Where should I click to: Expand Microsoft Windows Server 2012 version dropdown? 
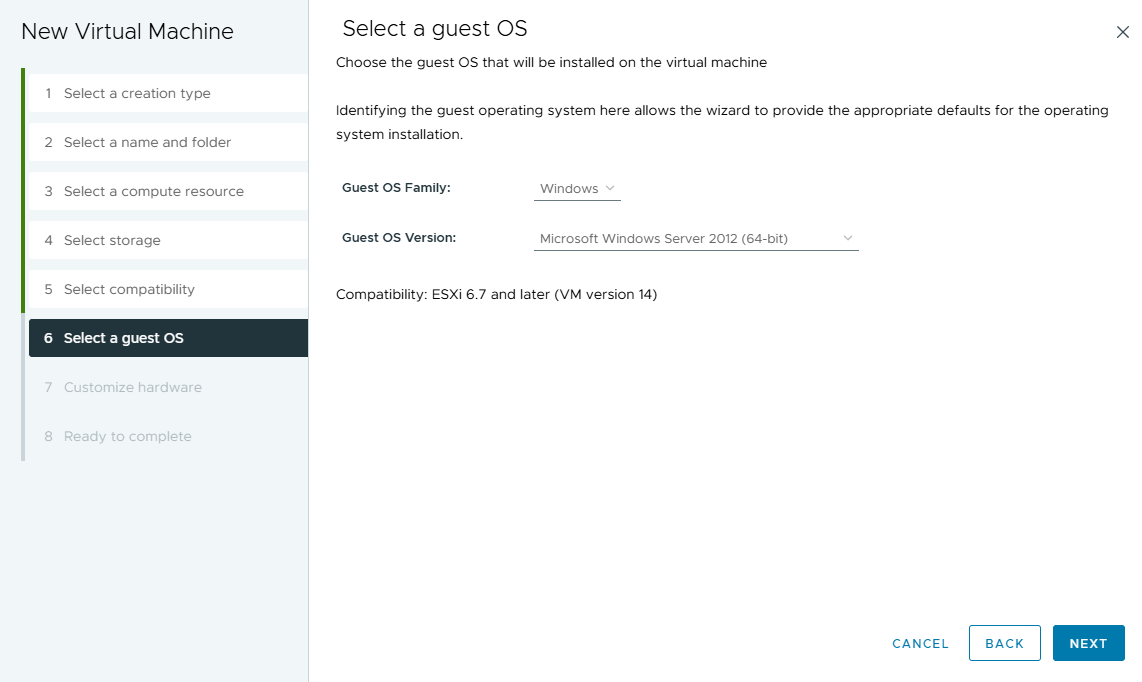tap(695, 238)
